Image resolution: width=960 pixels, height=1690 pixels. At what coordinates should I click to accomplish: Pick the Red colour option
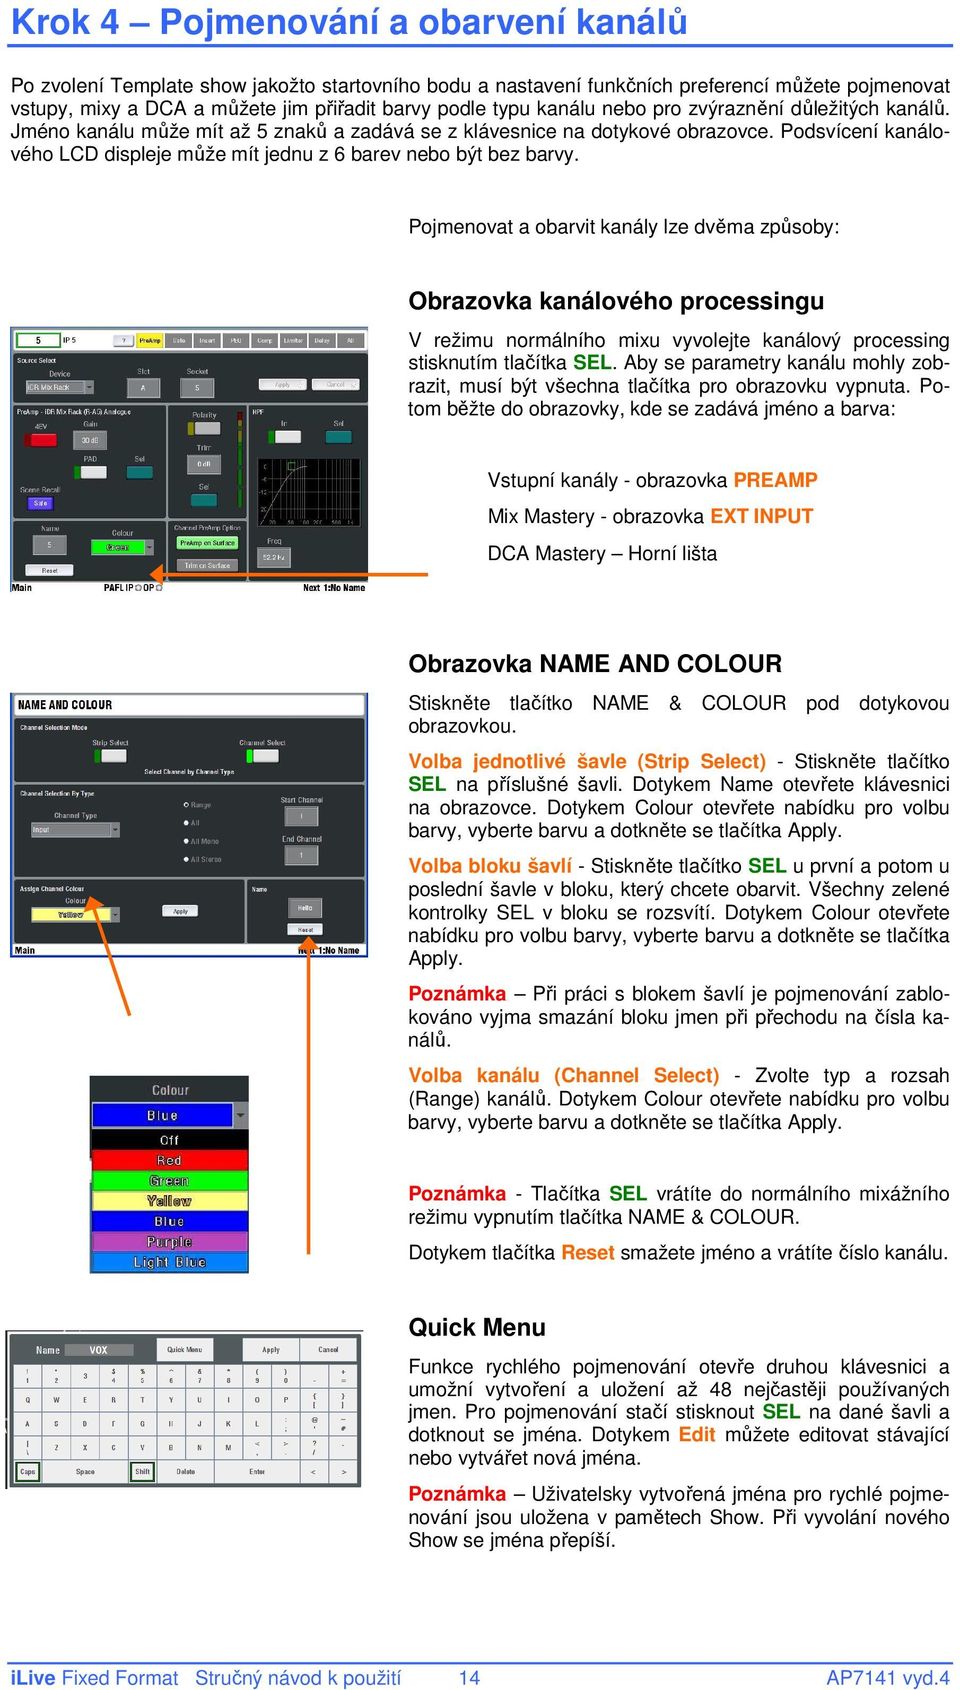click(x=169, y=1160)
